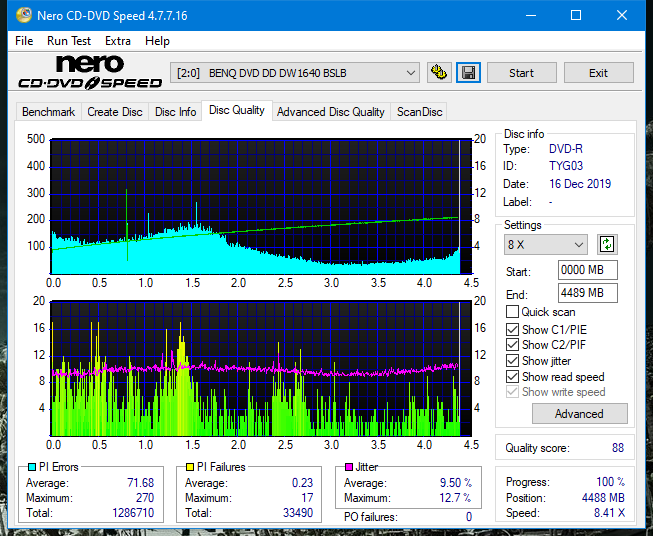Image resolution: width=653 pixels, height=536 pixels.
Task: Switch to the ScanDisc tab
Action: (419, 112)
